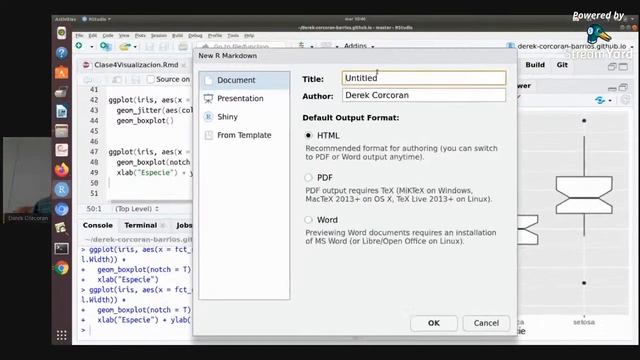Image resolution: width=640 pixels, height=360 pixels.
Task: Click the Create a Project icon
Action: coord(106,46)
